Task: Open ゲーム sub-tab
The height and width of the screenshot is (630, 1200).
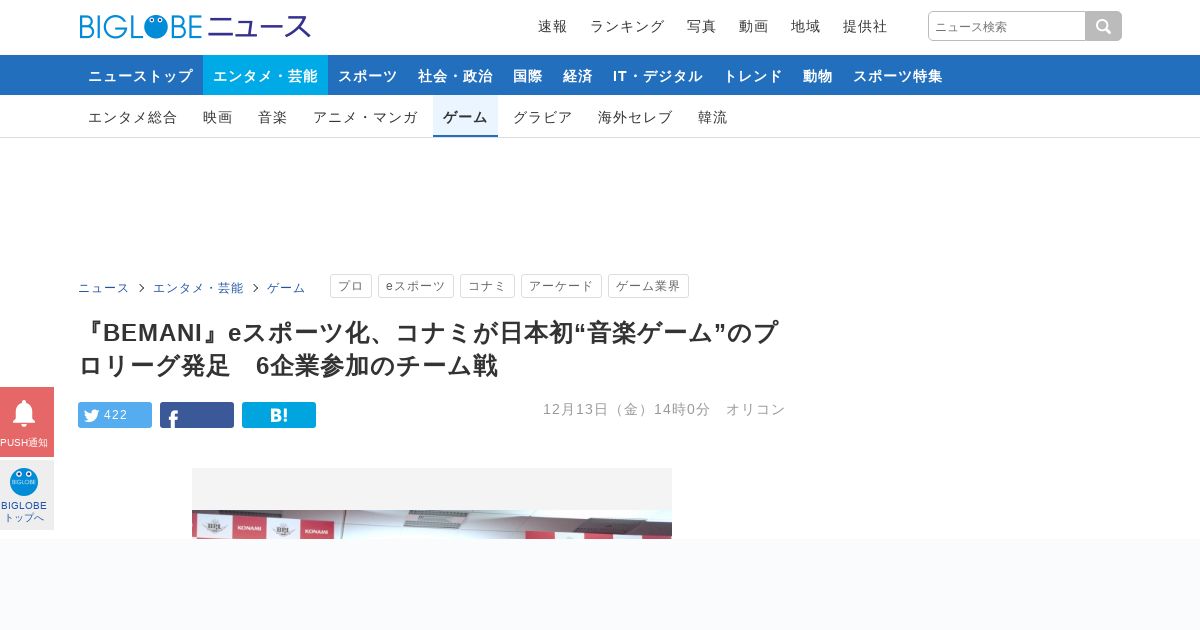Action: tap(465, 117)
